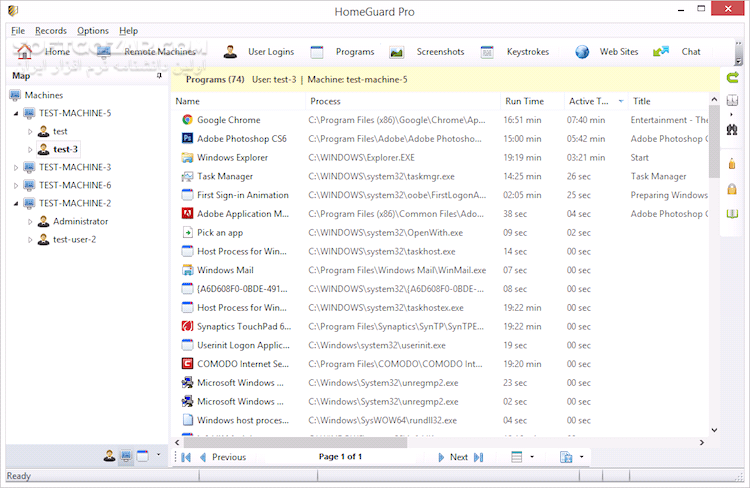The image size is (750, 488).
Task: Select Administrator under TEST-MACHINE-2
Action: tap(73, 222)
